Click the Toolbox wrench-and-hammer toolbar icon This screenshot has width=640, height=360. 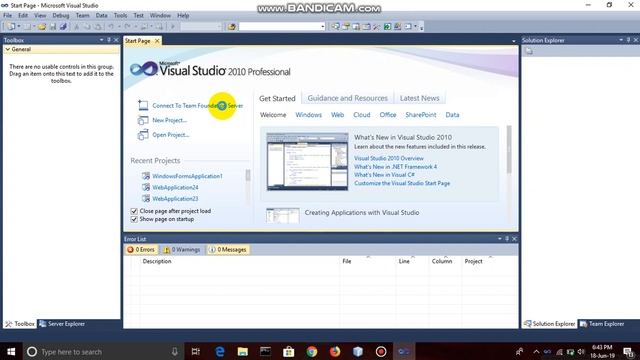[x=376, y=27]
